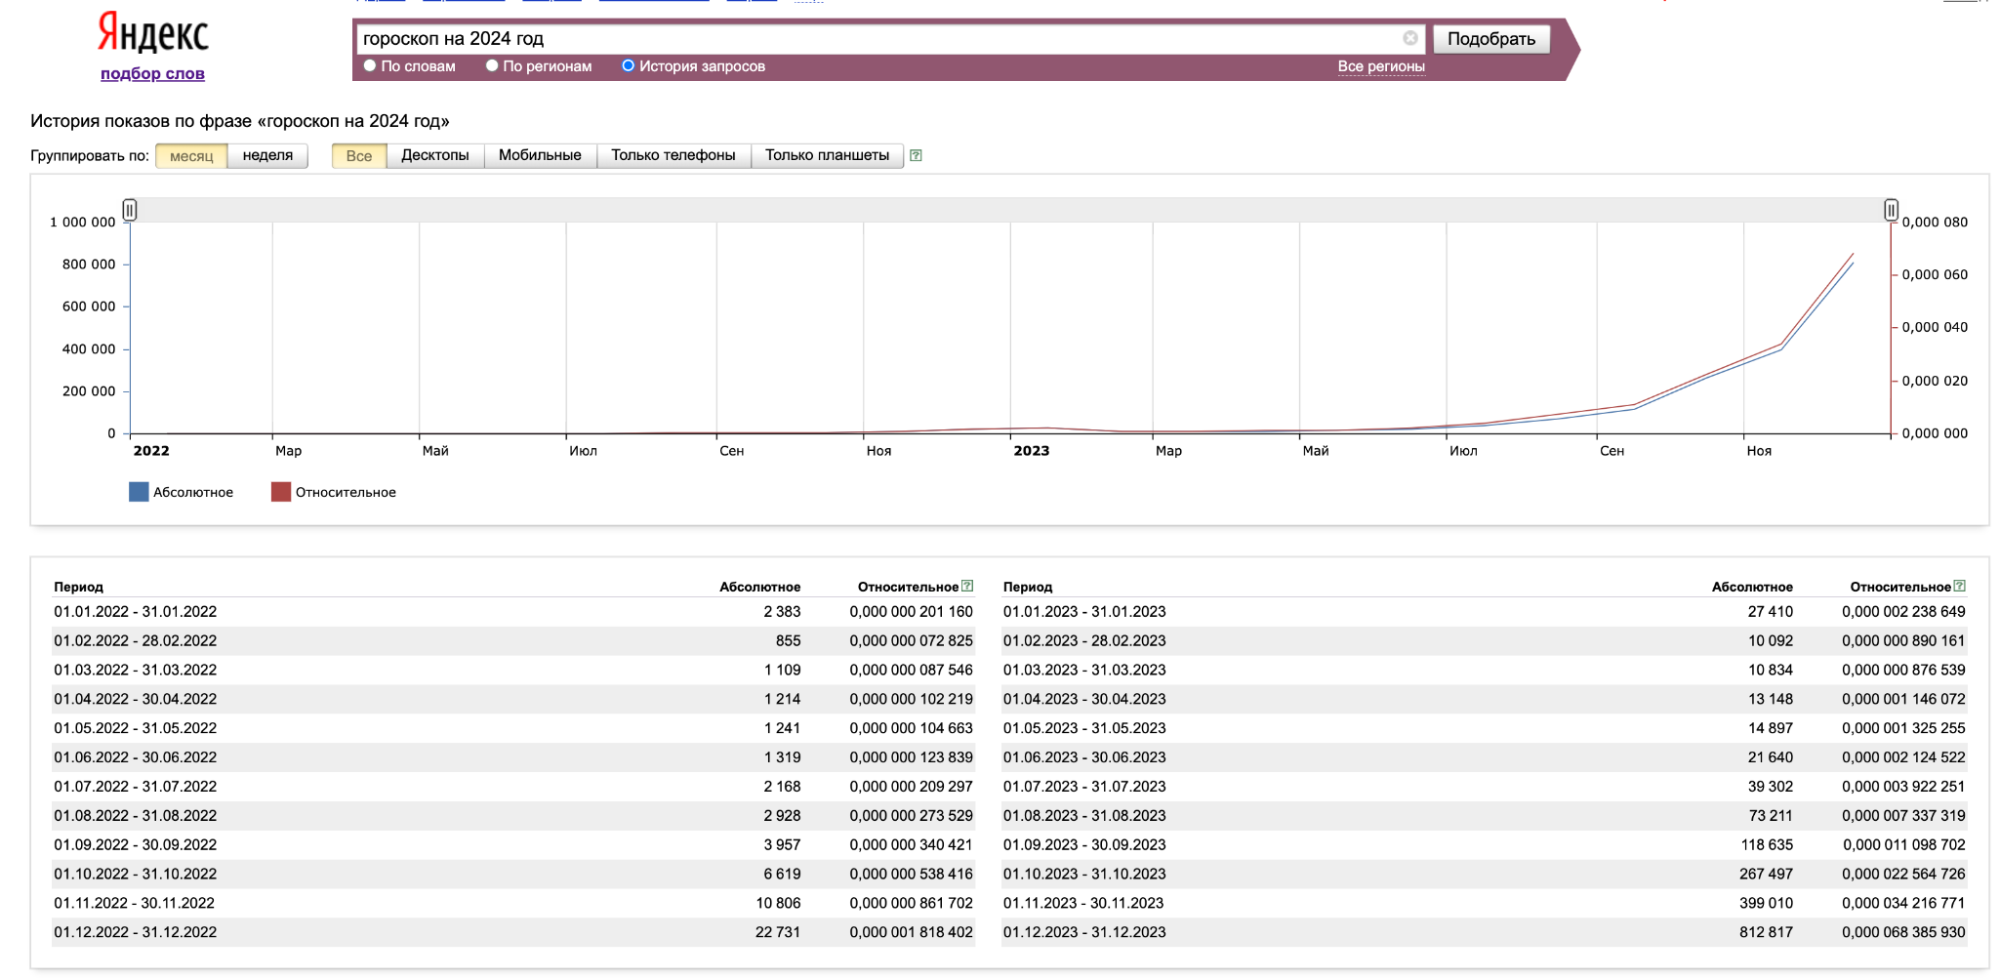Click the absolute value 73 211
Screen dimensions: 1999x980
pos(1770,816)
